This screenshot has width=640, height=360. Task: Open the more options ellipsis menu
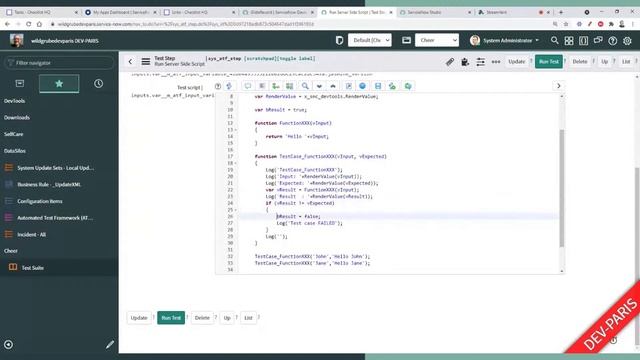[496, 62]
